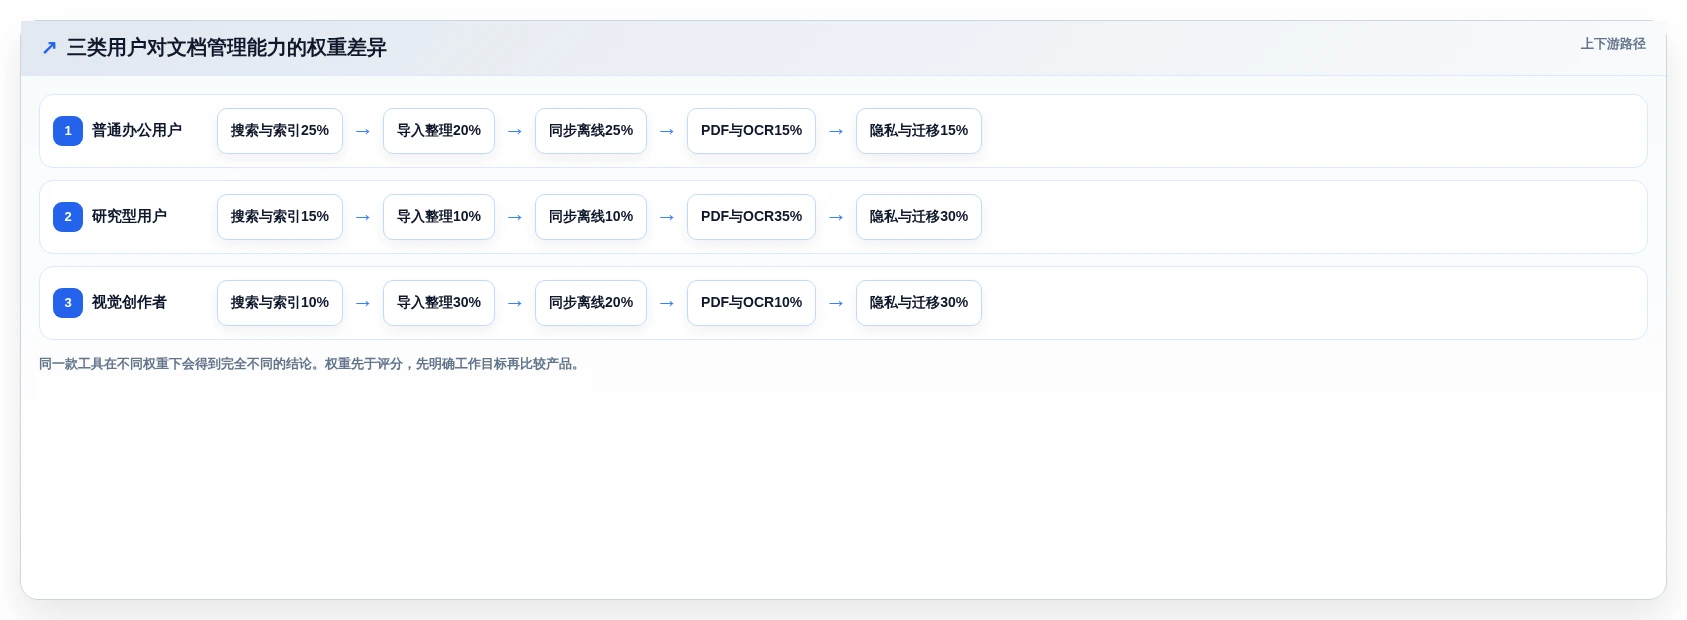Click the arrow icon beside the title

[49, 48]
